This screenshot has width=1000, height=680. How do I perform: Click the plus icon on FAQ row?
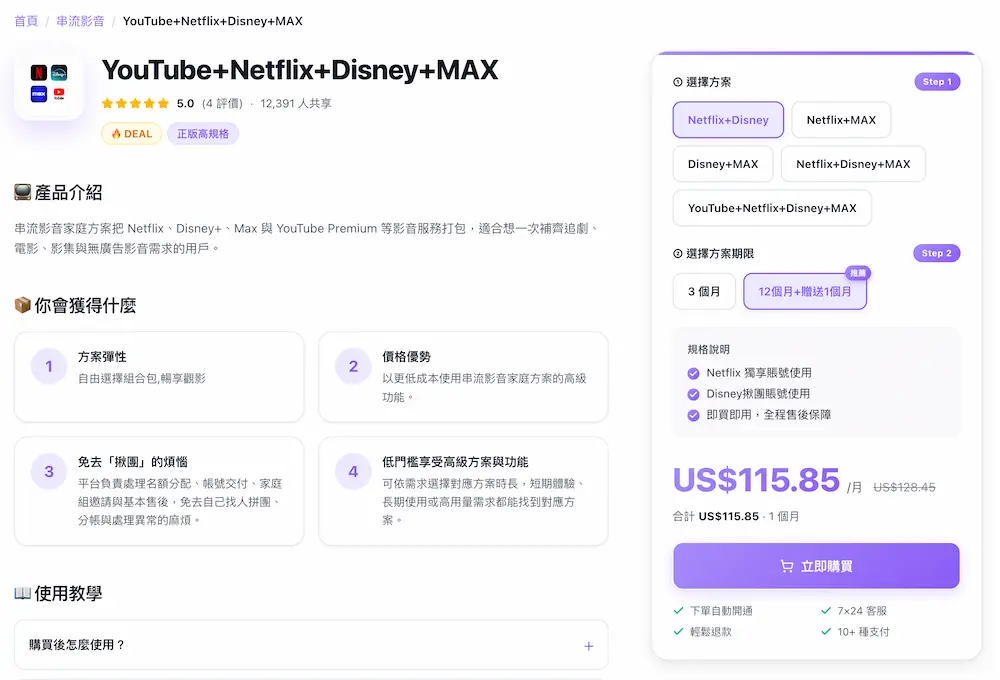point(589,646)
